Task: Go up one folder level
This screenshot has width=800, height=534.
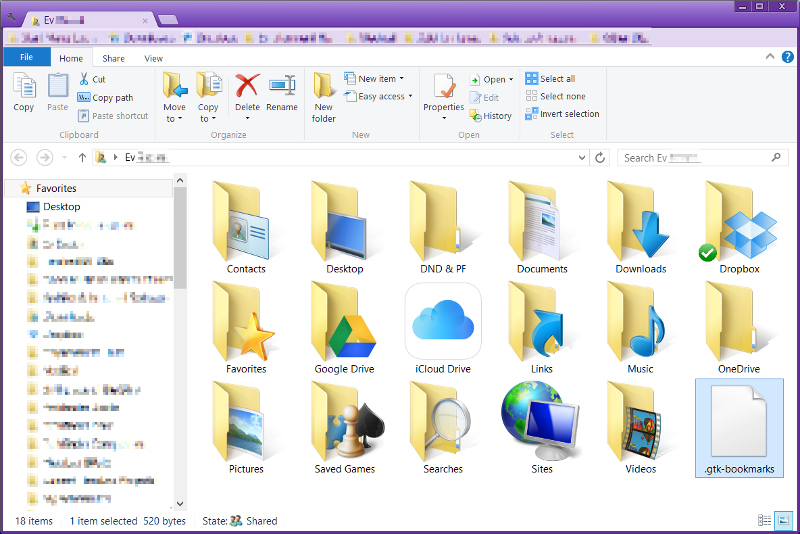Action: point(82,158)
